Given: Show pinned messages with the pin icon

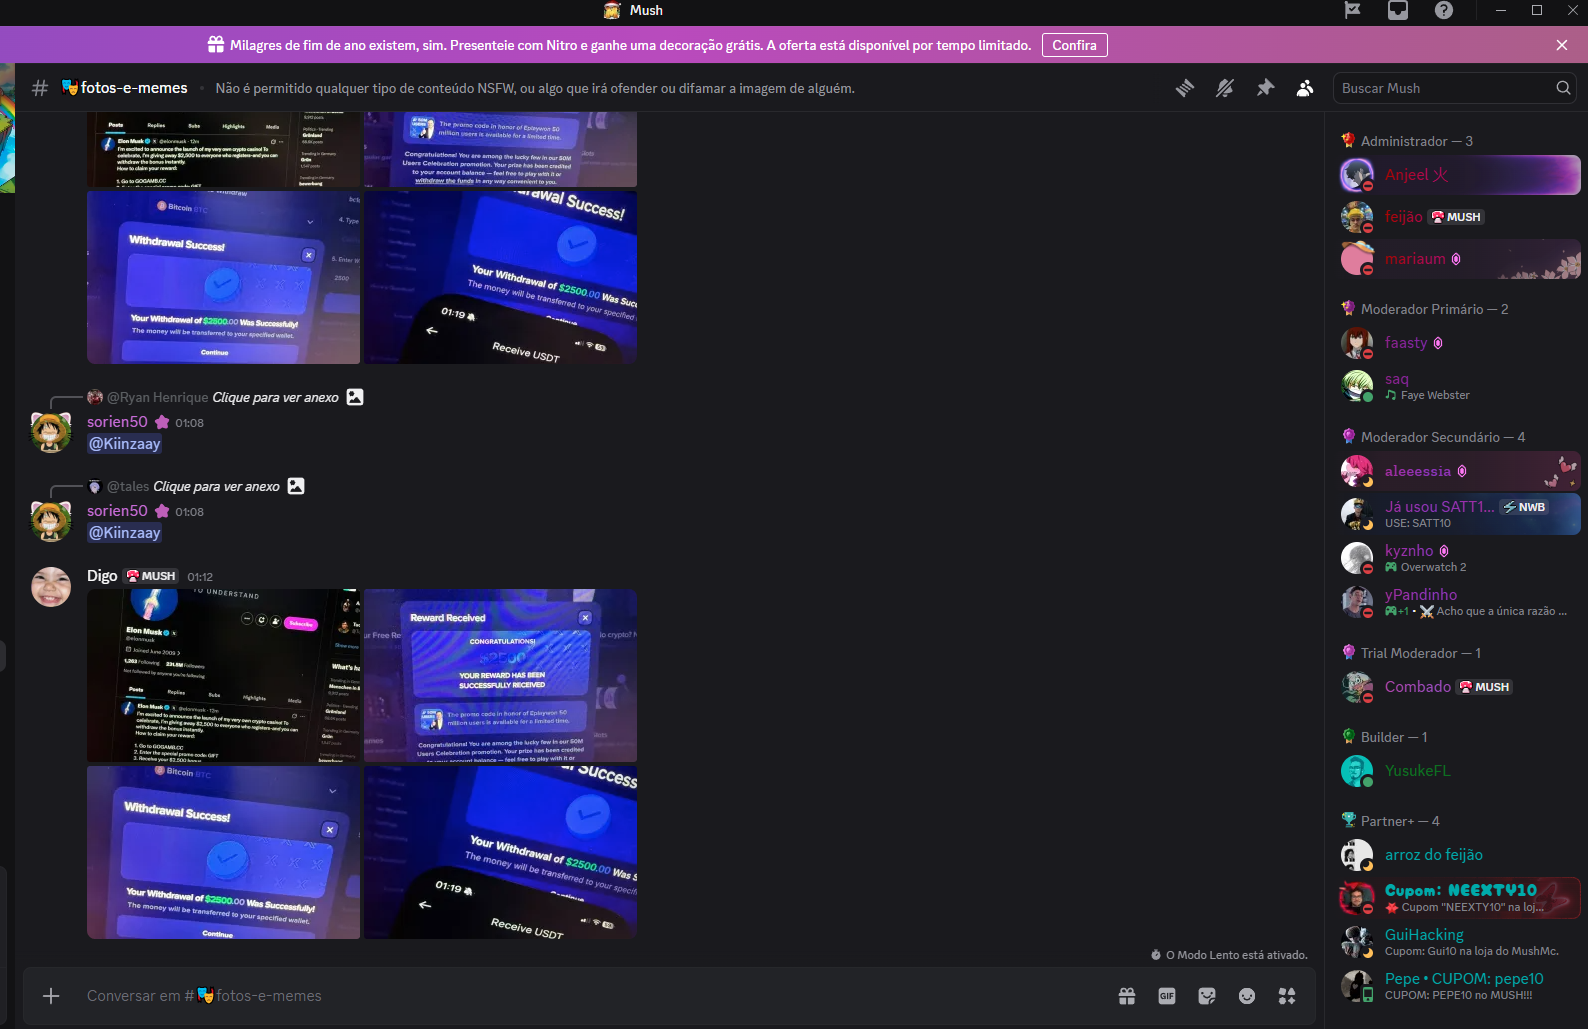Looking at the screenshot, I should pyautogui.click(x=1265, y=88).
